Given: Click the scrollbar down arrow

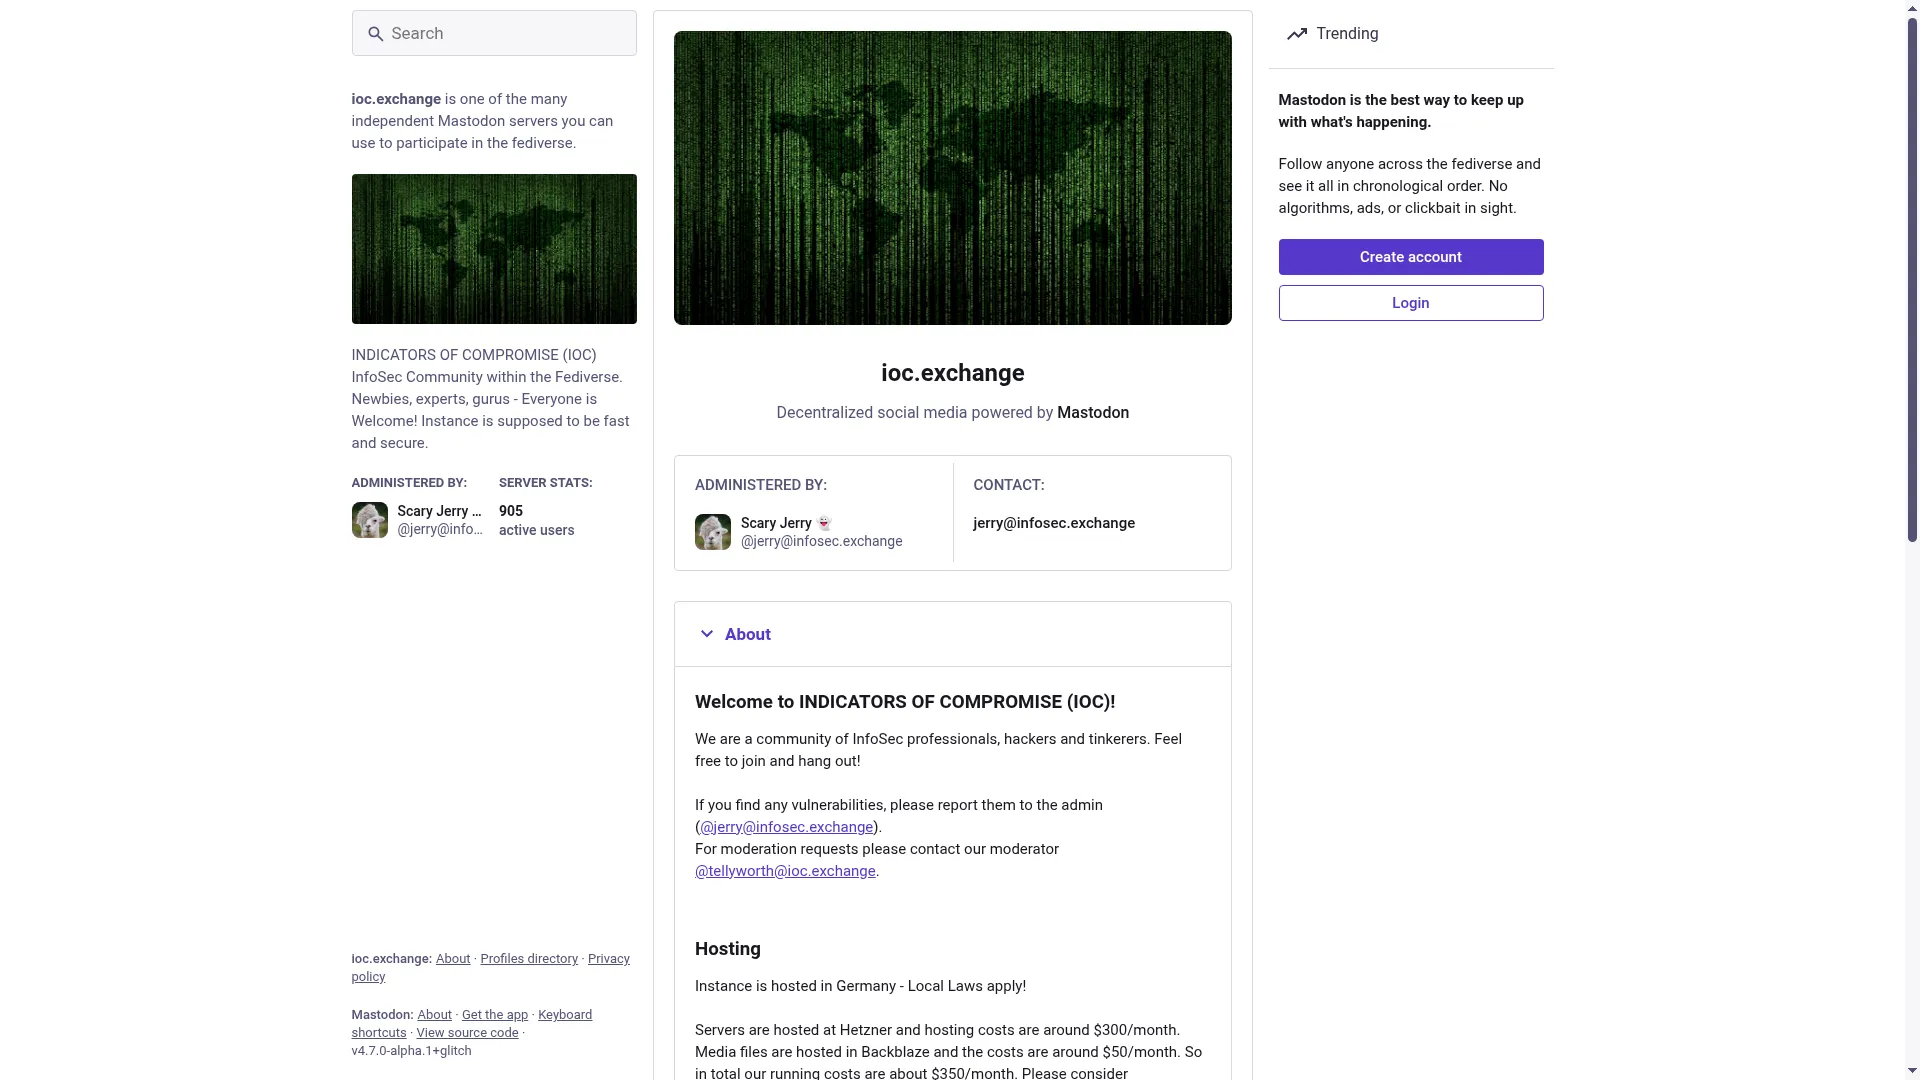Looking at the screenshot, I should [x=1912, y=1071].
